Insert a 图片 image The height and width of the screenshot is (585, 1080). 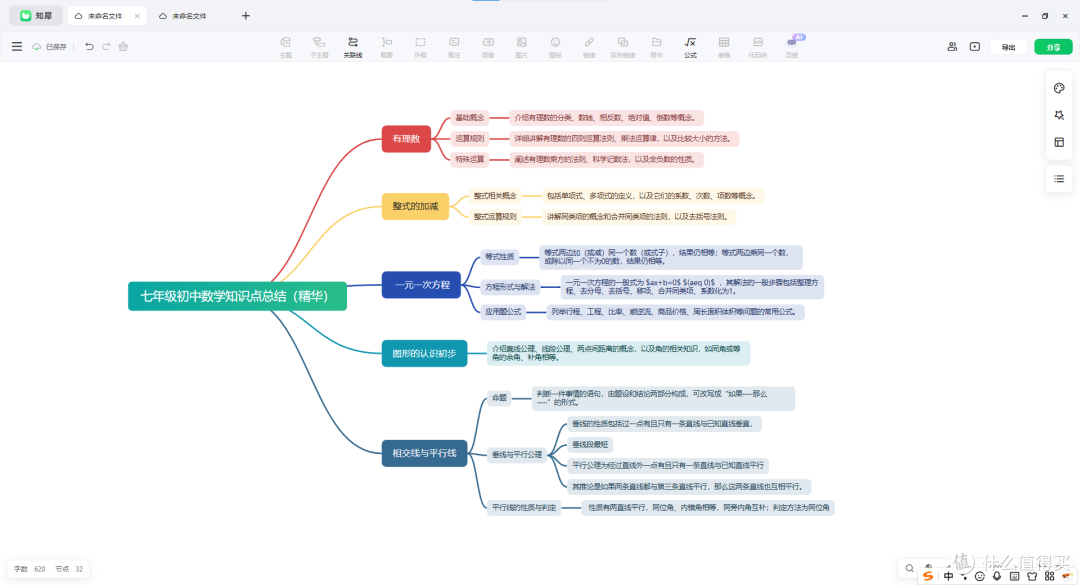pyautogui.click(x=521, y=47)
